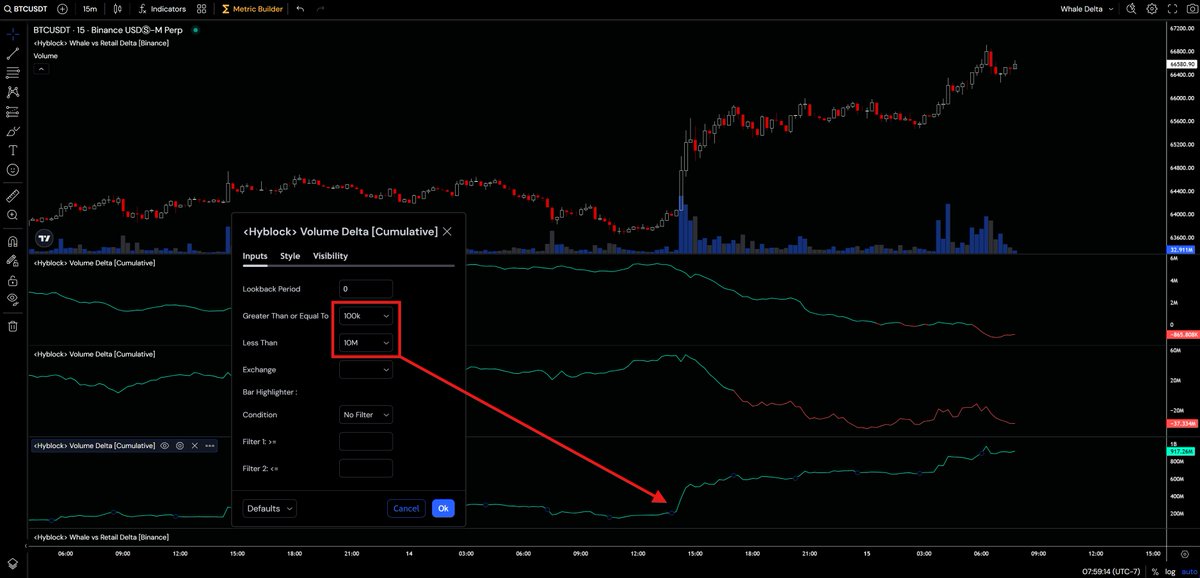Open the patterns drawing tools

[13, 92]
